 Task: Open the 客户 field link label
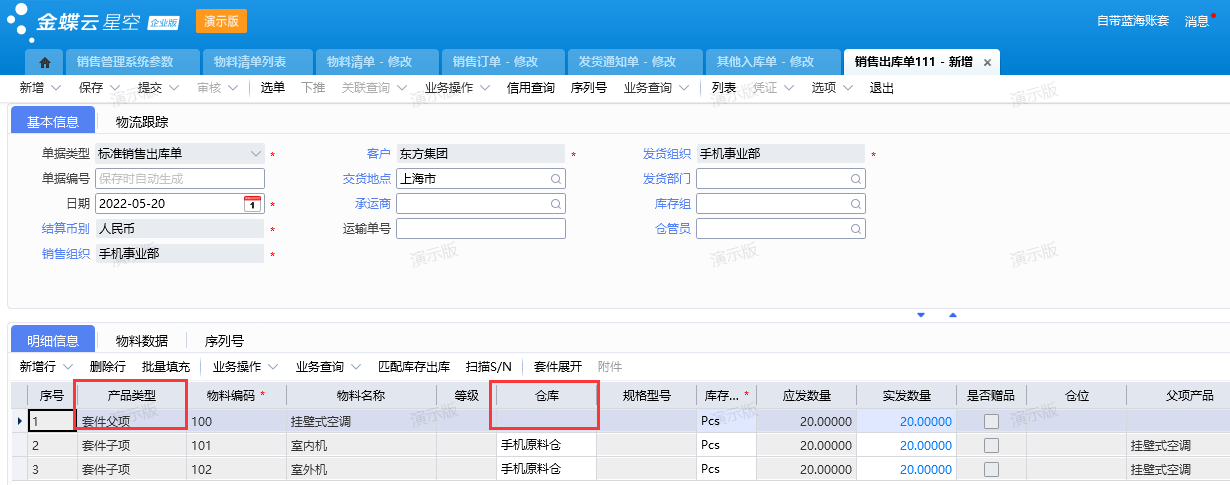[378, 154]
